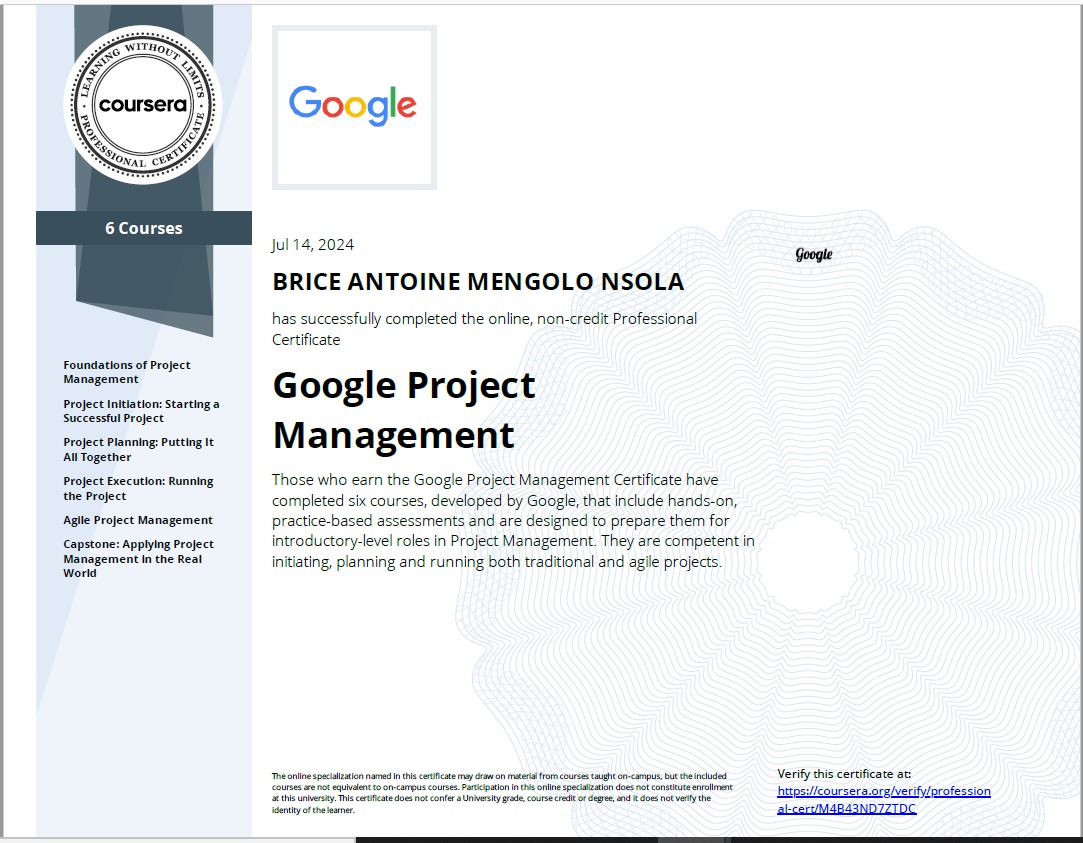Click Project Execution: Running the Project
The width and height of the screenshot is (1083, 843).
click(137, 488)
